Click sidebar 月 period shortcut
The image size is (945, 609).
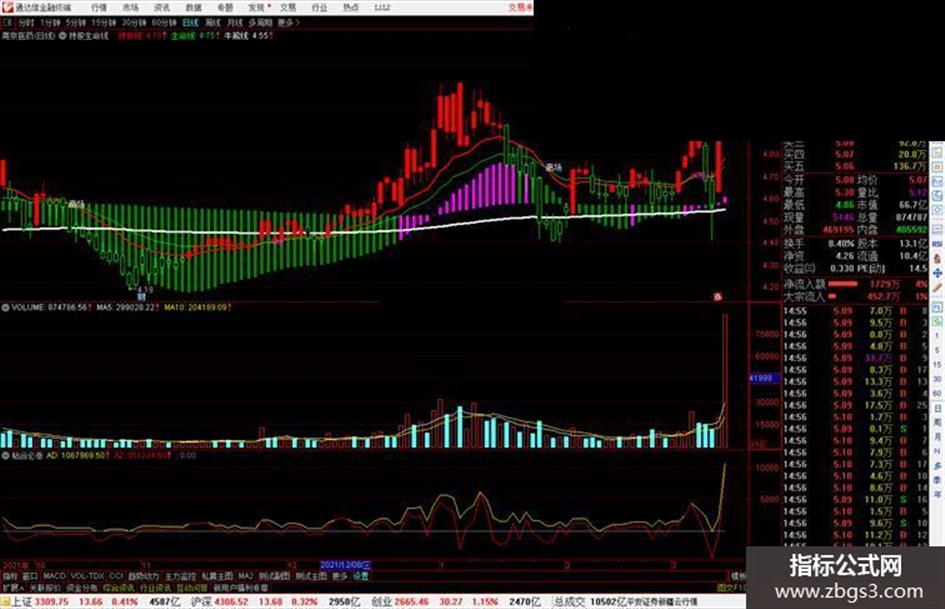coord(938,437)
